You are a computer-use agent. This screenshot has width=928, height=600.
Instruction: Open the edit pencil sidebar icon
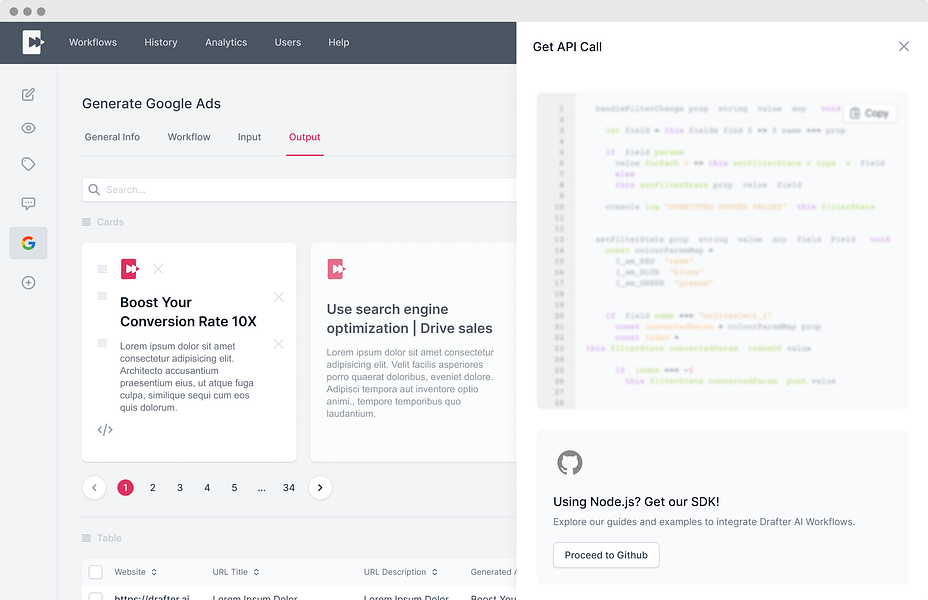click(x=28, y=95)
